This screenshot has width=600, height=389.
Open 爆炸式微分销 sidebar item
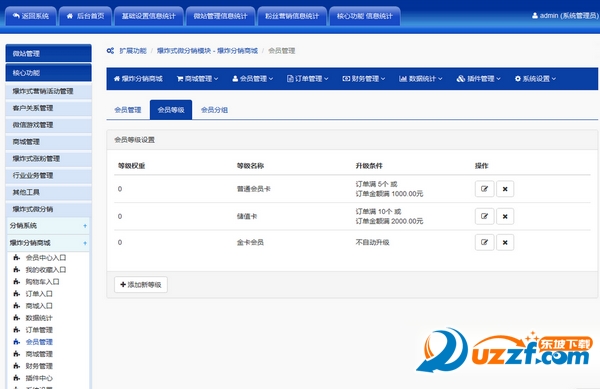pyautogui.click(x=49, y=209)
